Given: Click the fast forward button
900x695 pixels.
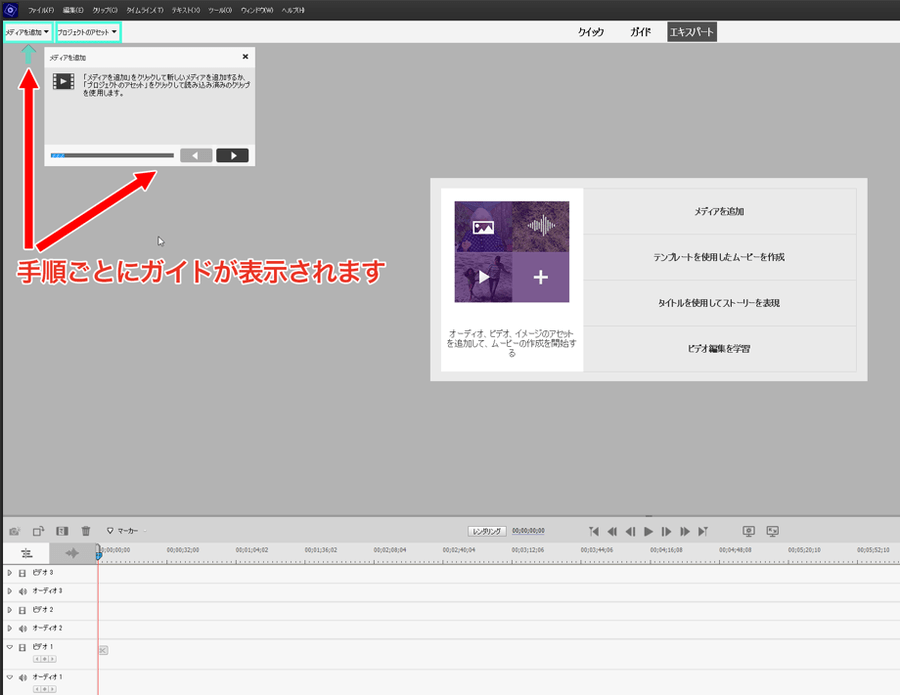Looking at the screenshot, I should click(x=685, y=531).
